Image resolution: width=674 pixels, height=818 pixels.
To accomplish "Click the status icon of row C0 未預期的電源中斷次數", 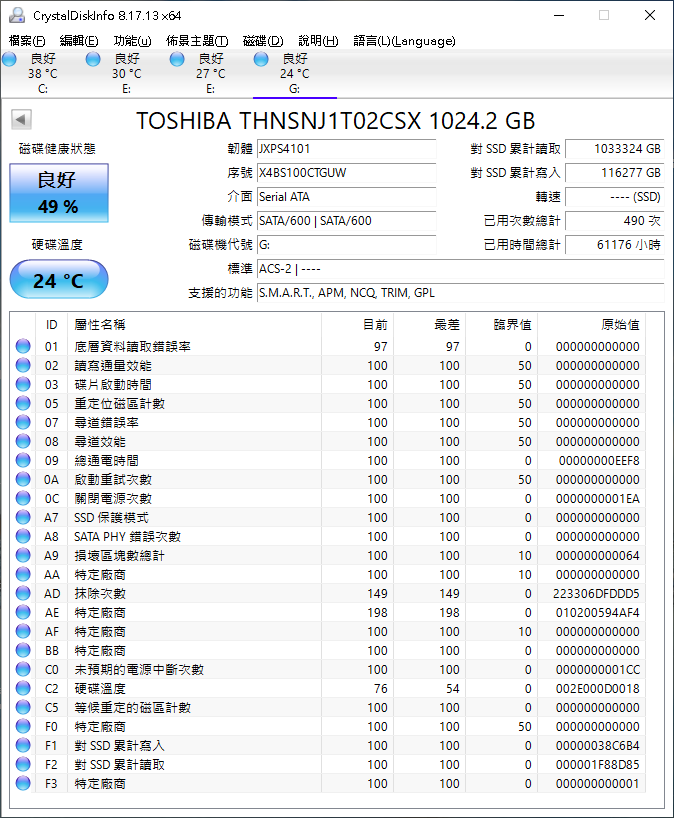I will point(23,669).
